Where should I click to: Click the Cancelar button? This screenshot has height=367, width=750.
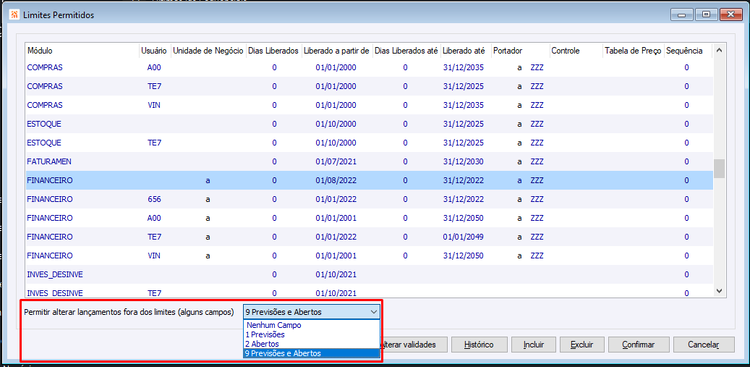(704, 345)
